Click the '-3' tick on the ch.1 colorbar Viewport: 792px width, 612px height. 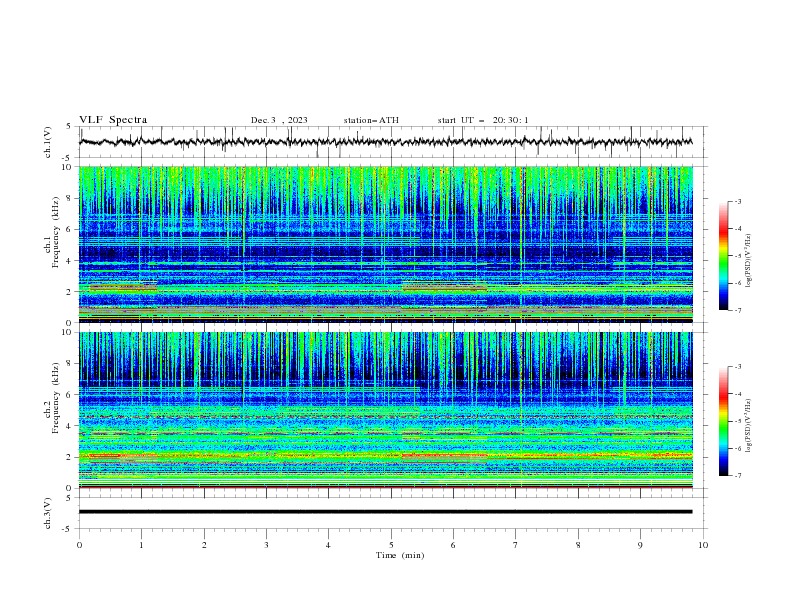coord(737,201)
